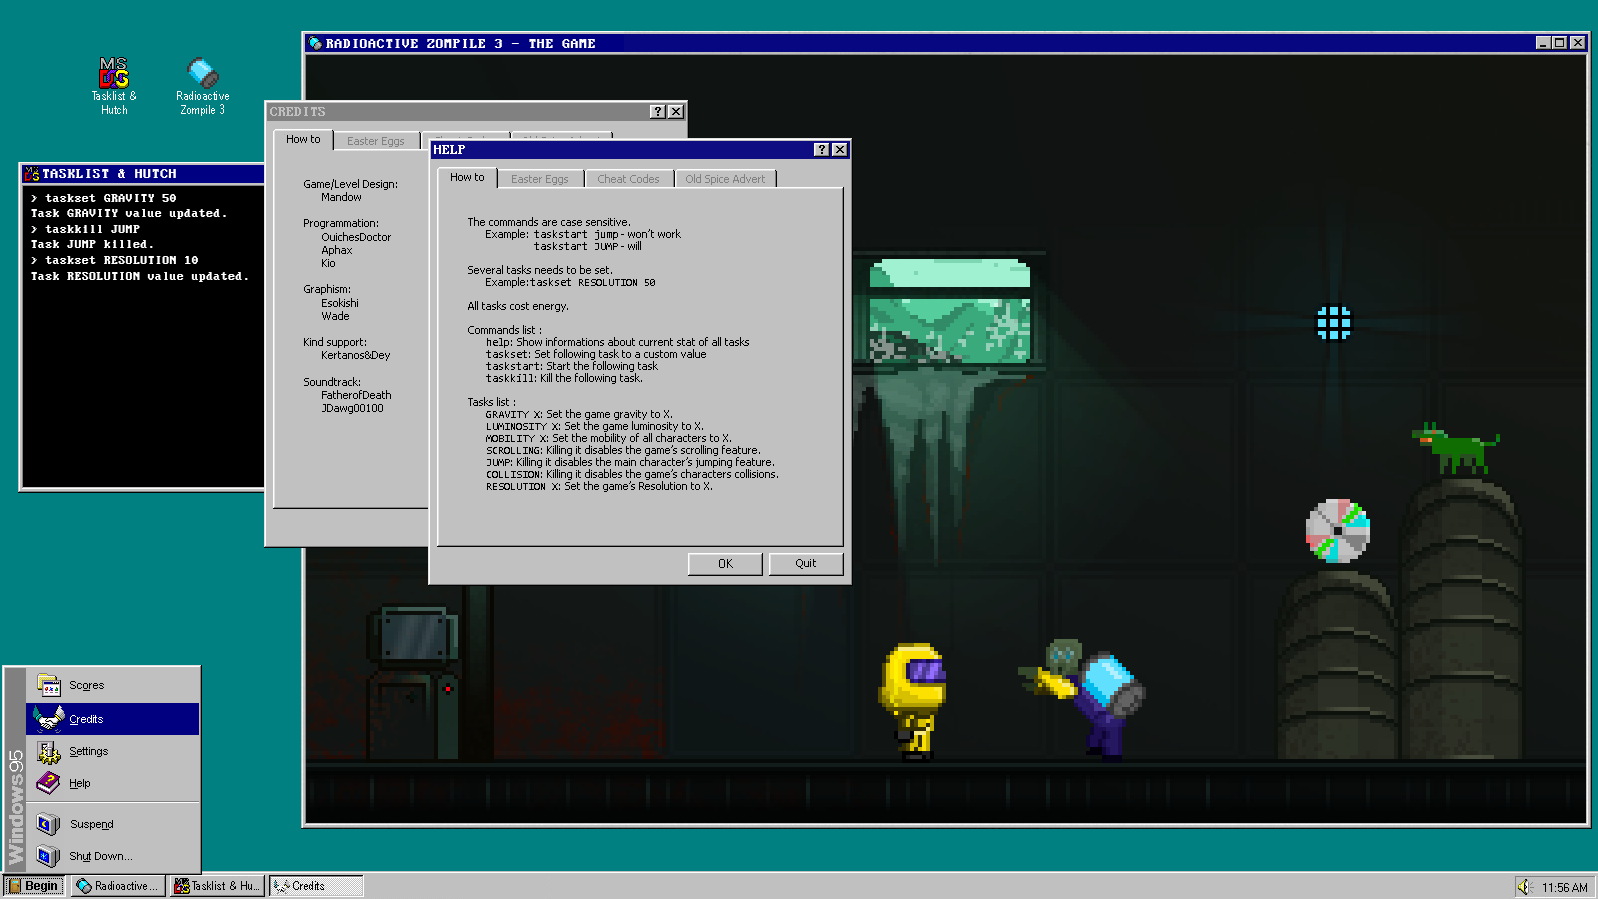Click the spinning CD disc in game
1598x899 pixels.
[x=1338, y=531]
